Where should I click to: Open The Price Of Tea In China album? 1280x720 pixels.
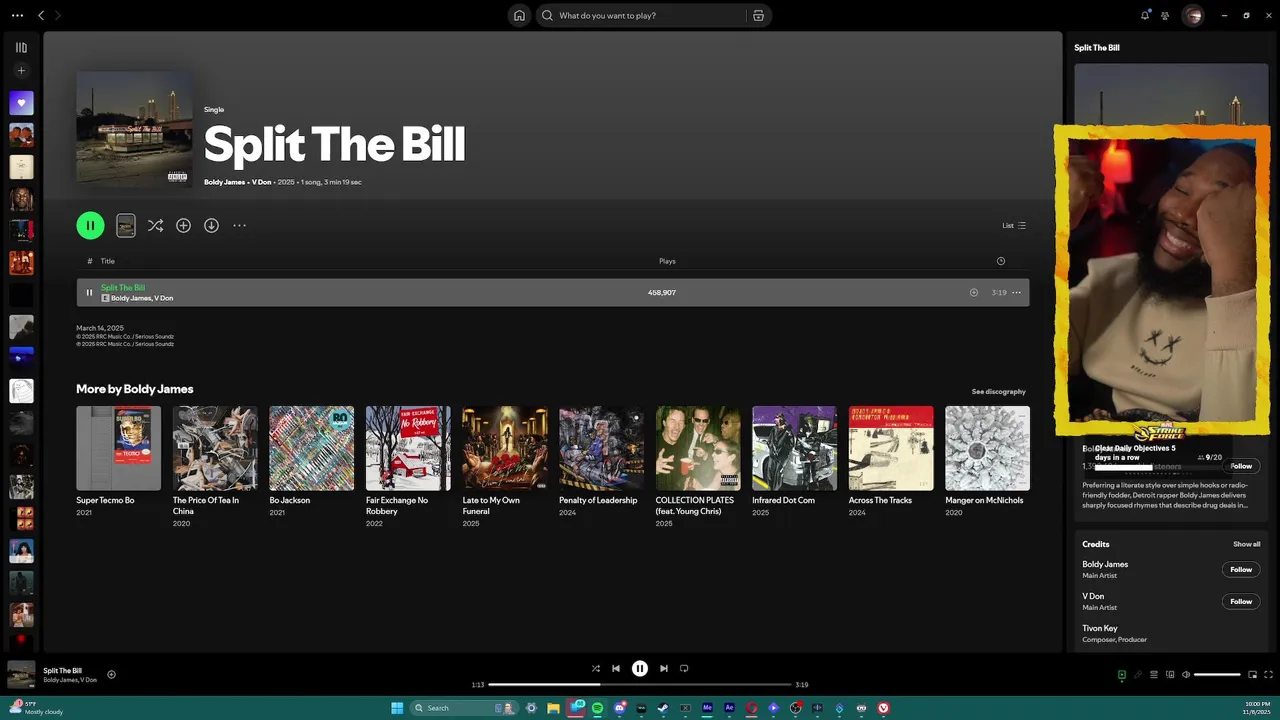pyautogui.click(x=215, y=448)
